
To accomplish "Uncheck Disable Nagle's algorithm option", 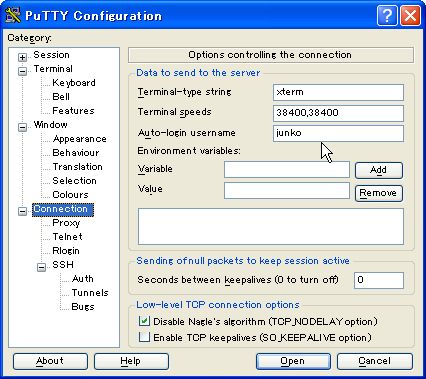I will coord(144,321).
